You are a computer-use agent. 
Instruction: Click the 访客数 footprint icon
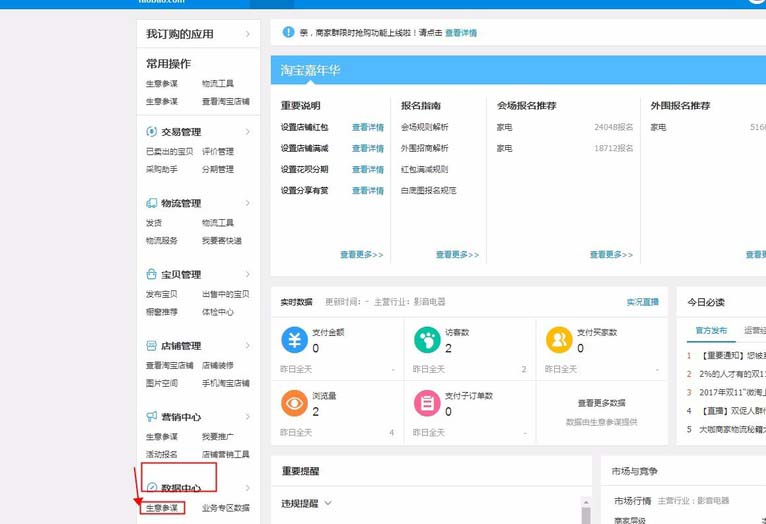click(x=427, y=340)
